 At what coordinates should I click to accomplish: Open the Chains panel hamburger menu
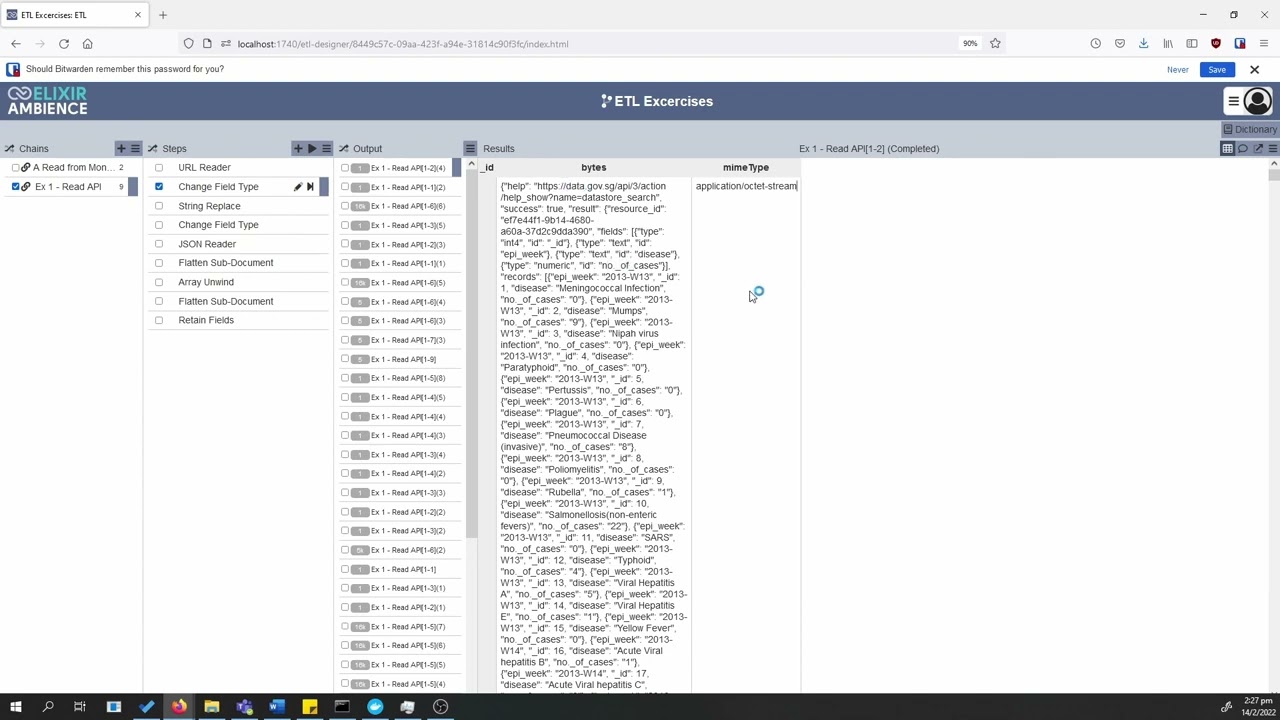click(x=135, y=148)
